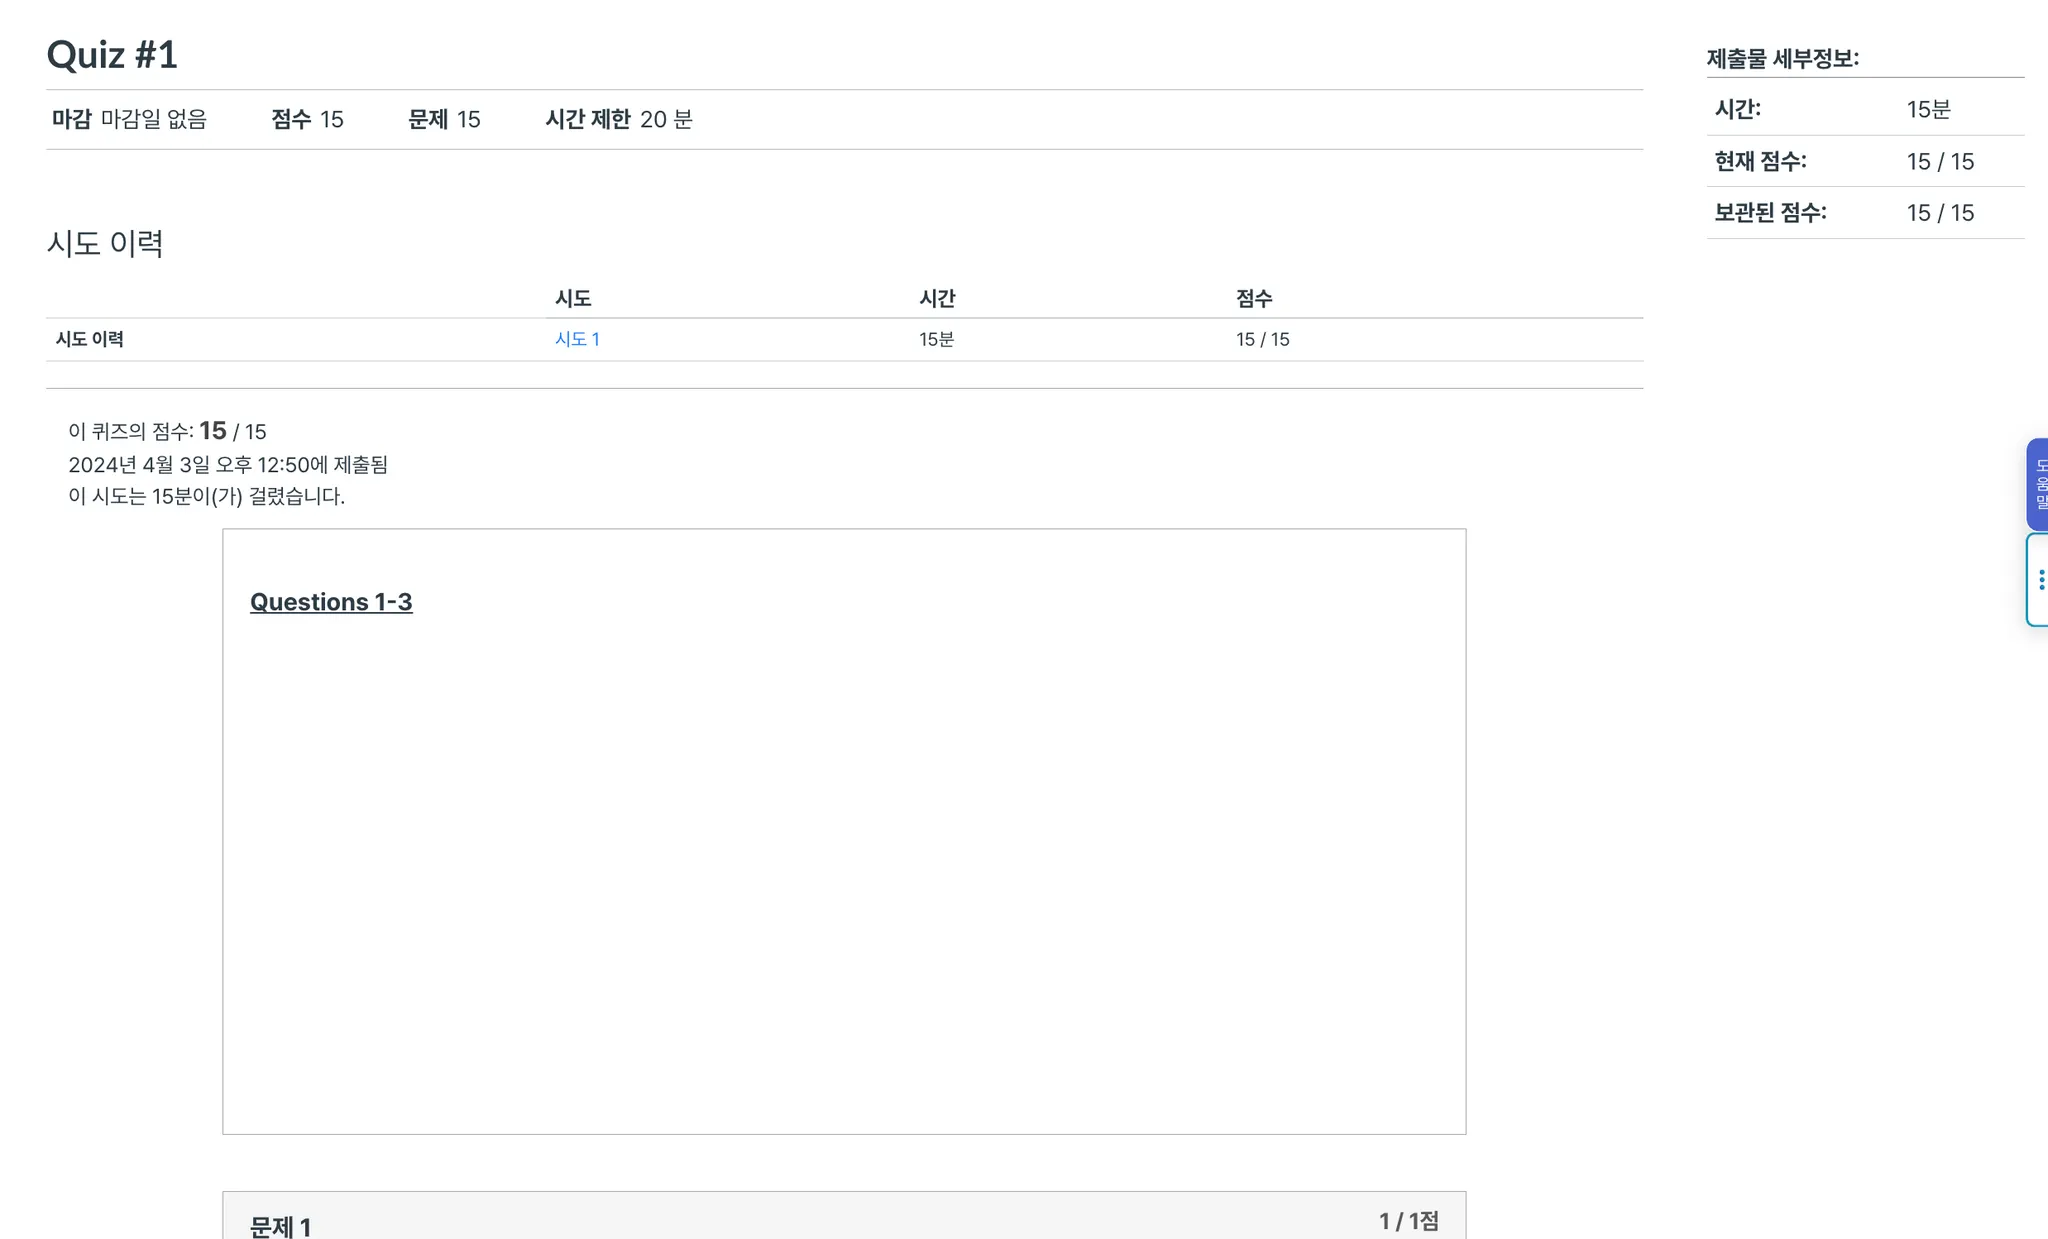Click inside the empty Questions 1-3 content box
Image resolution: width=2048 pixels, height=1239 pixels.
tap(844, 860)
